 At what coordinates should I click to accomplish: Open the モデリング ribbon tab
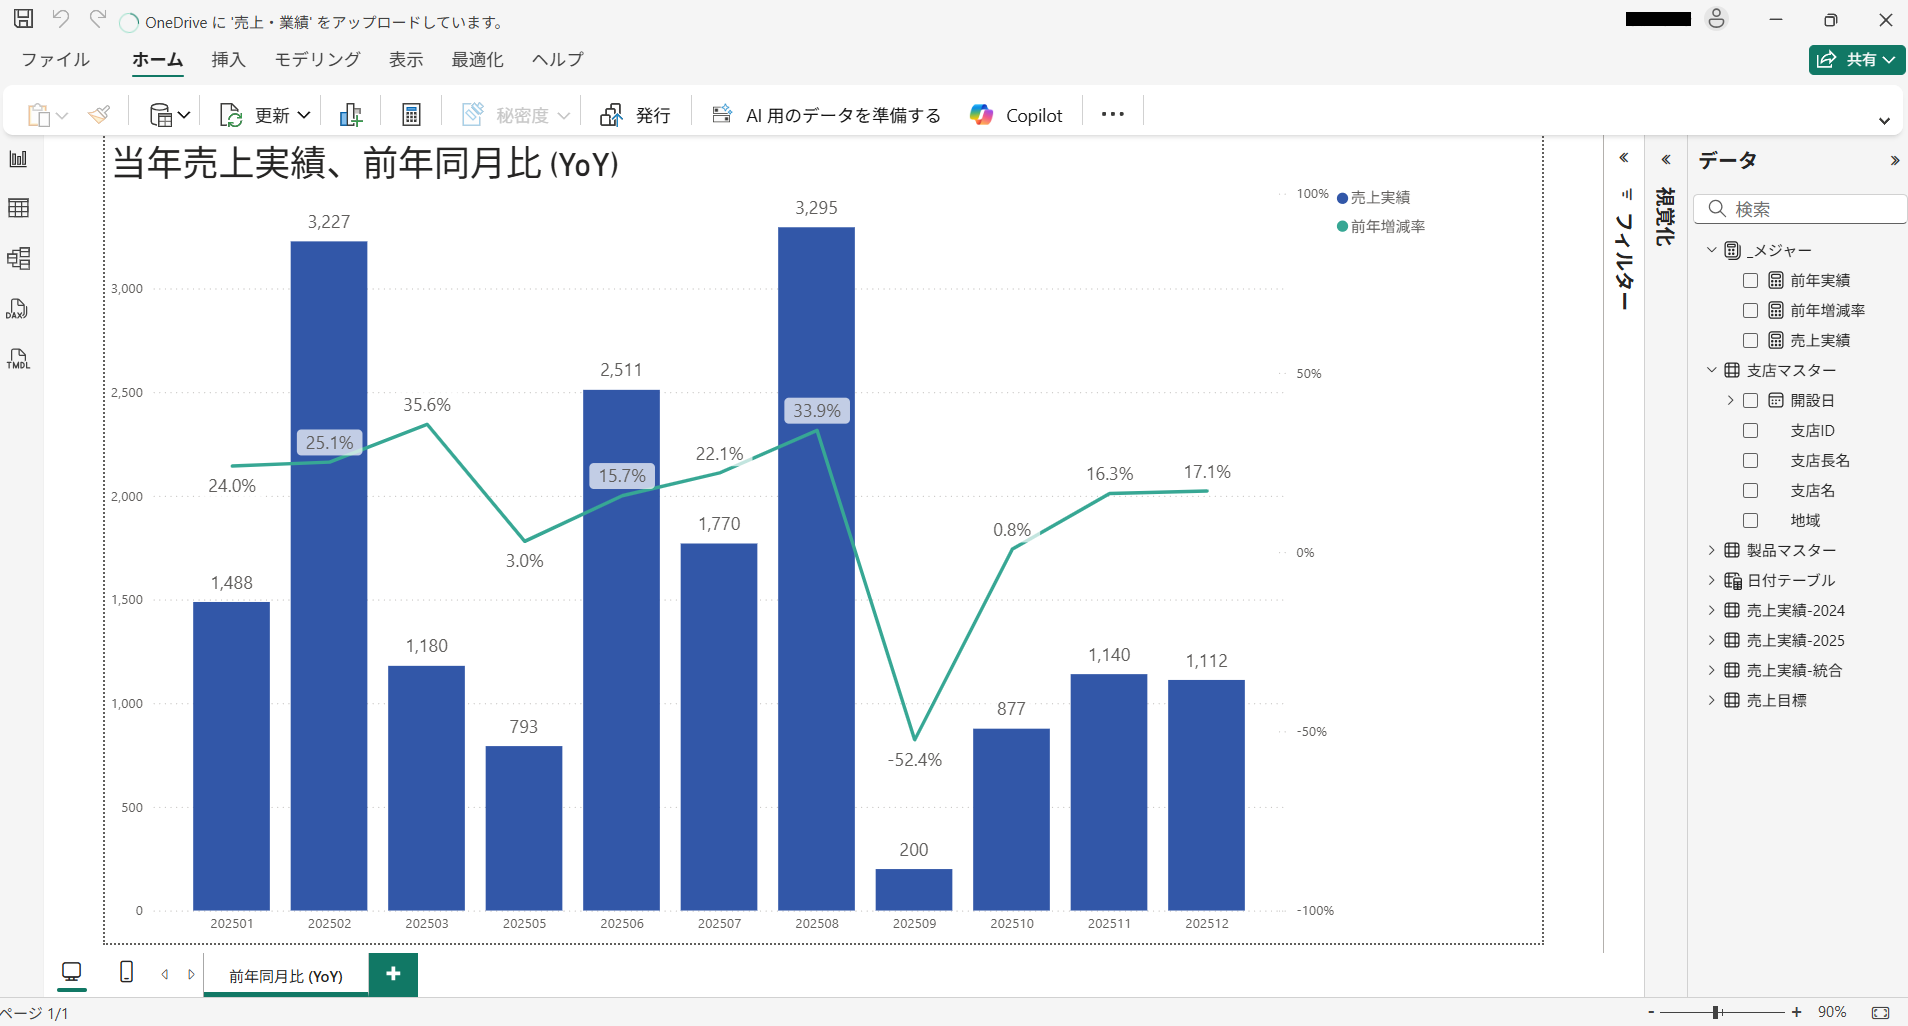(316, 60)
